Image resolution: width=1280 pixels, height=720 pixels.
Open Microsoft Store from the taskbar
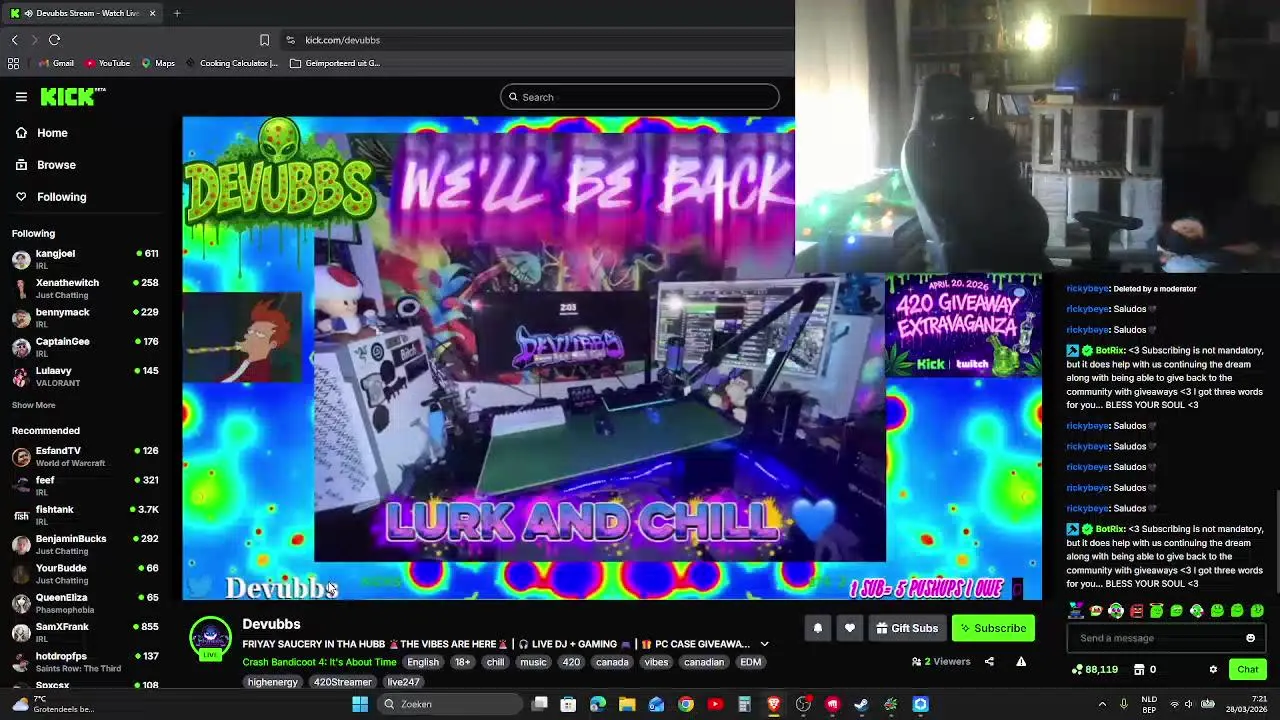[568, 704]
